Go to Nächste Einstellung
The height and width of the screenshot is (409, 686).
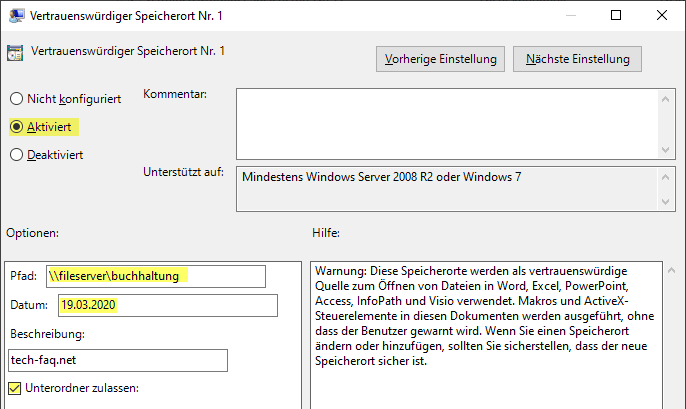577,59
